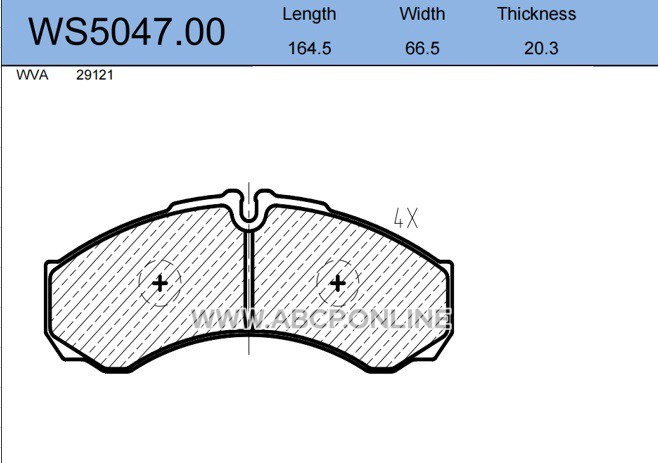Click the Thickness column header

(537, 14)
